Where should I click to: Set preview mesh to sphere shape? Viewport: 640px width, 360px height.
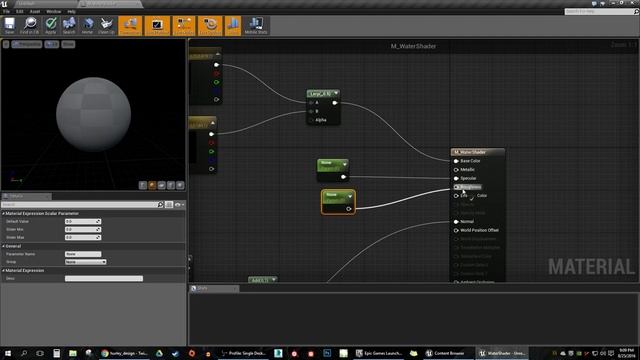tap(152, 185)
